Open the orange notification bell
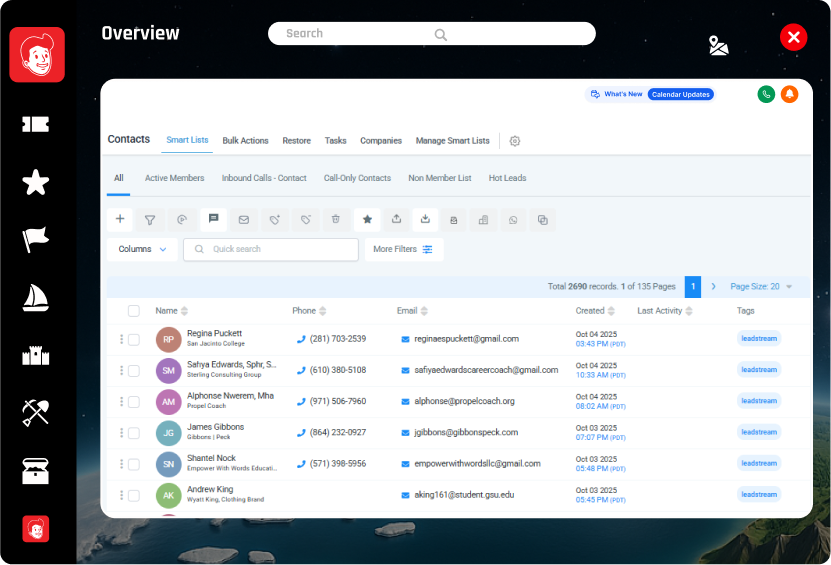Image resolution: width=831 pixels, height=565 pixels. pyautogui.click(x=789, y=94)
